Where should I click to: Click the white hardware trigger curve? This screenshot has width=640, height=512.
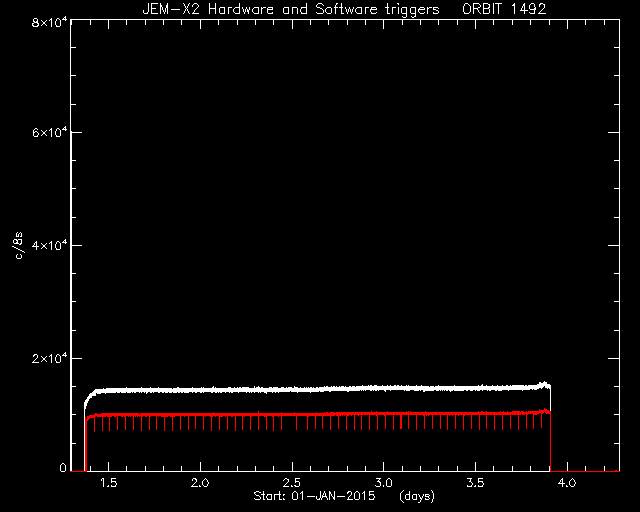(318, 389)
